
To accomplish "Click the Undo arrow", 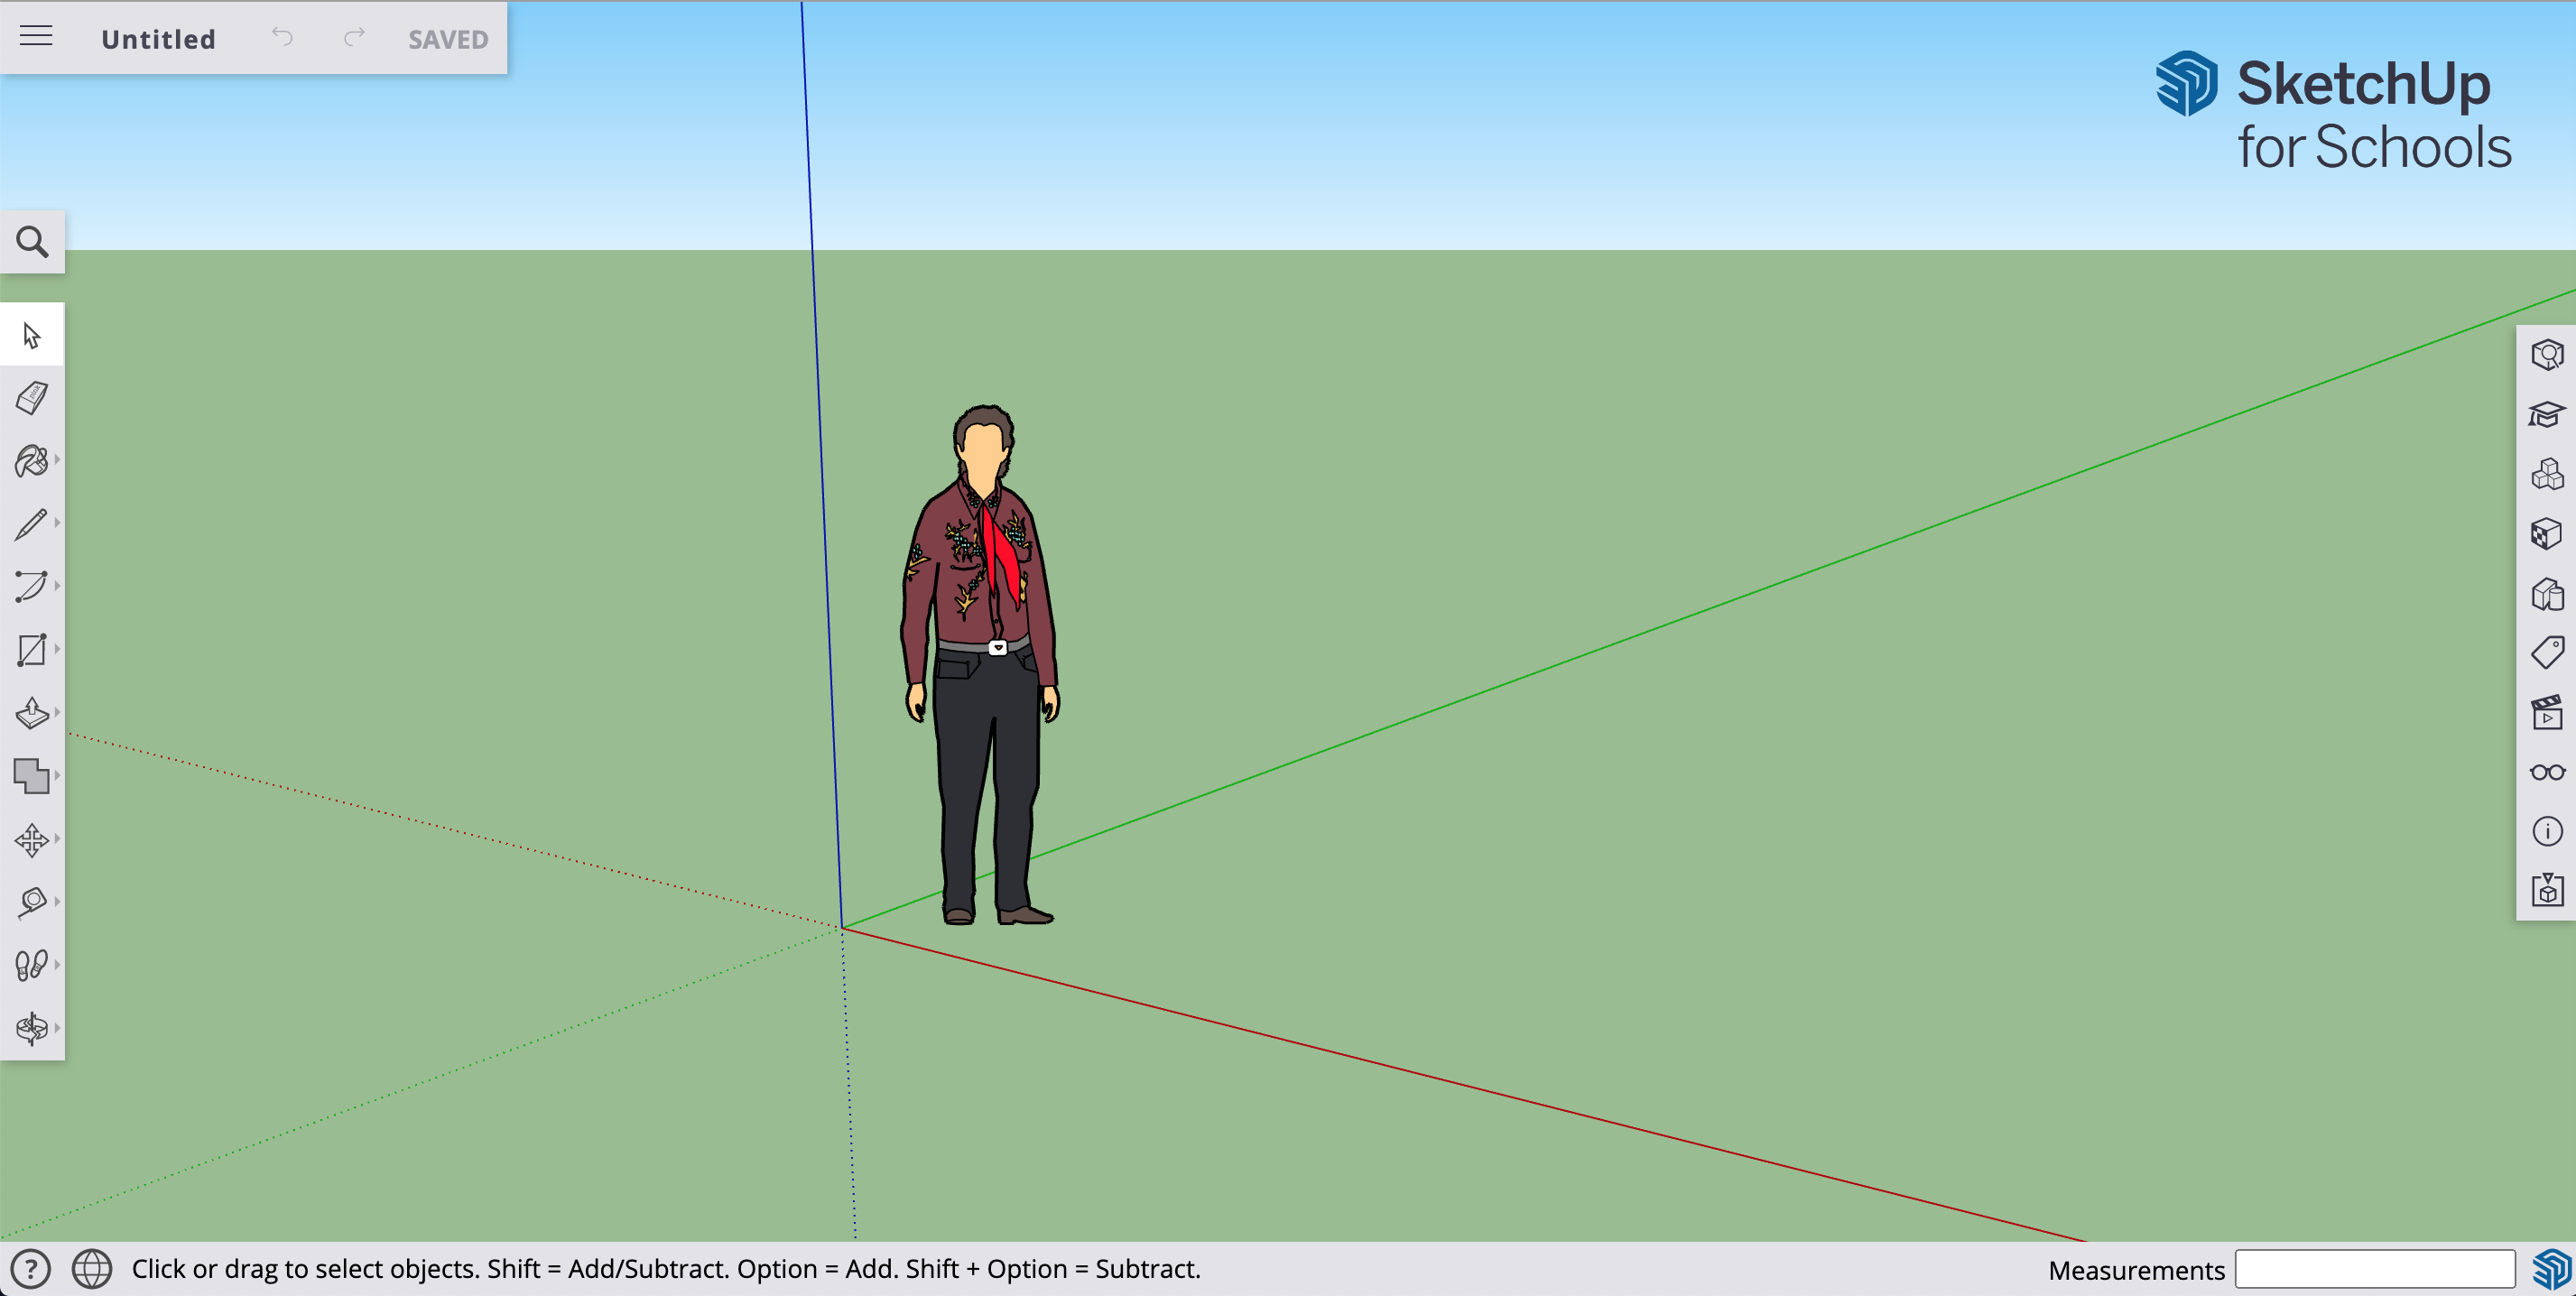I will tap(282, 38).
